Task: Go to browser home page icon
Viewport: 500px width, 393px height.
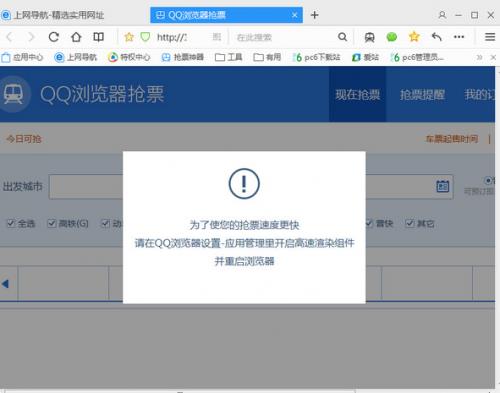Action: 76,37
